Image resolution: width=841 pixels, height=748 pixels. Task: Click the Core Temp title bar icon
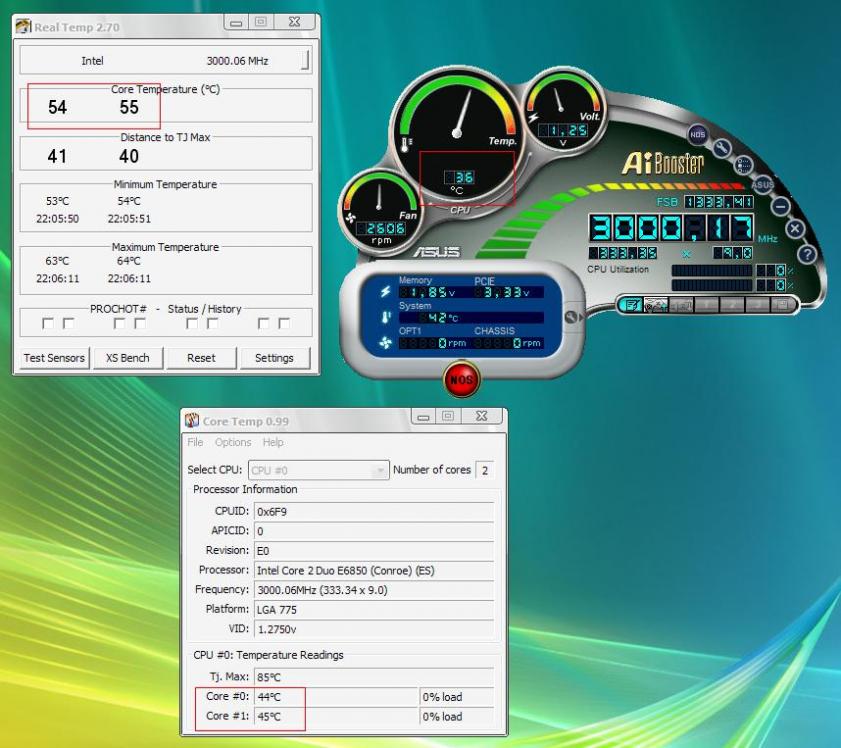point(192,421)
